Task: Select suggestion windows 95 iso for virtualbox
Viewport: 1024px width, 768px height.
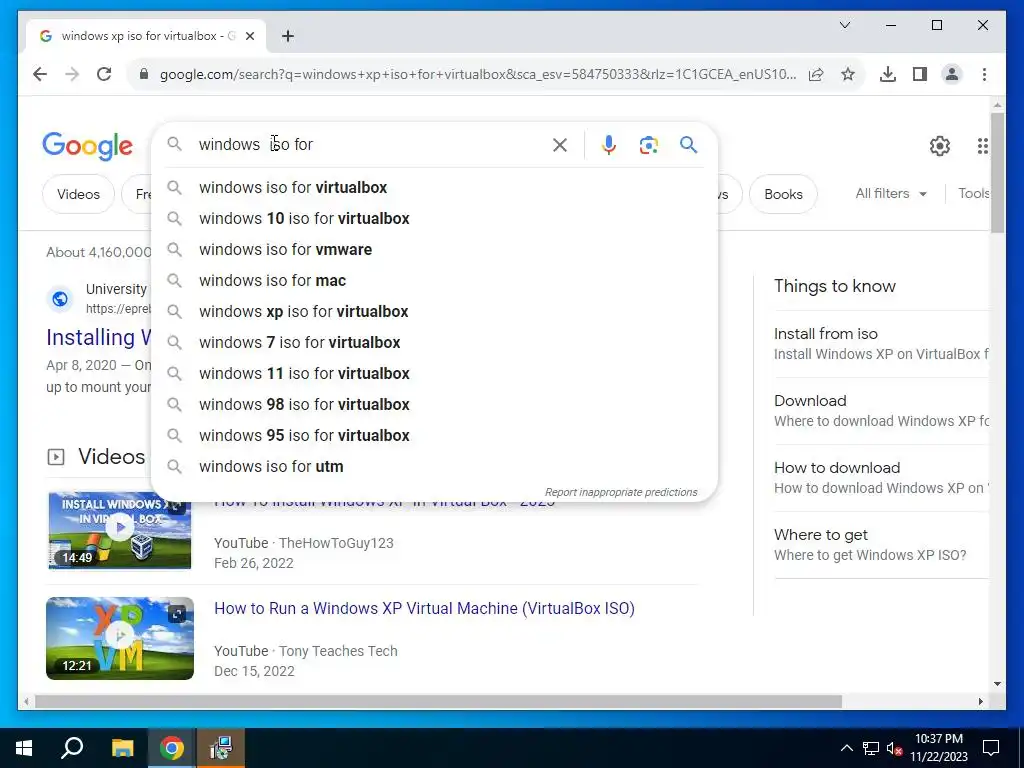Action: (x=434, y=436)
